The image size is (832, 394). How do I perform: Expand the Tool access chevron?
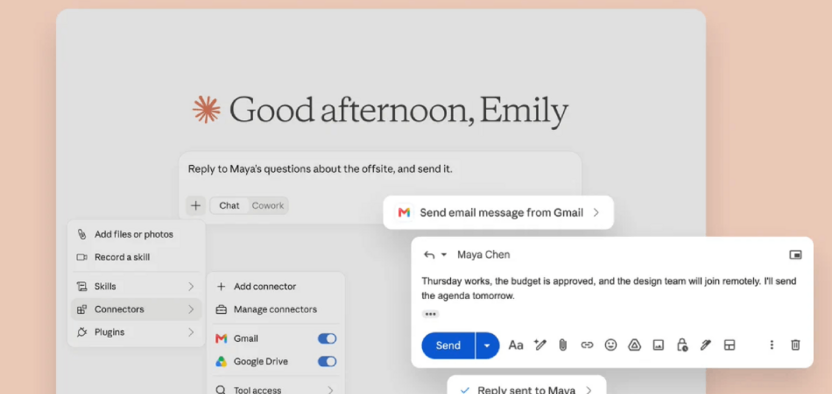point(330,390)
